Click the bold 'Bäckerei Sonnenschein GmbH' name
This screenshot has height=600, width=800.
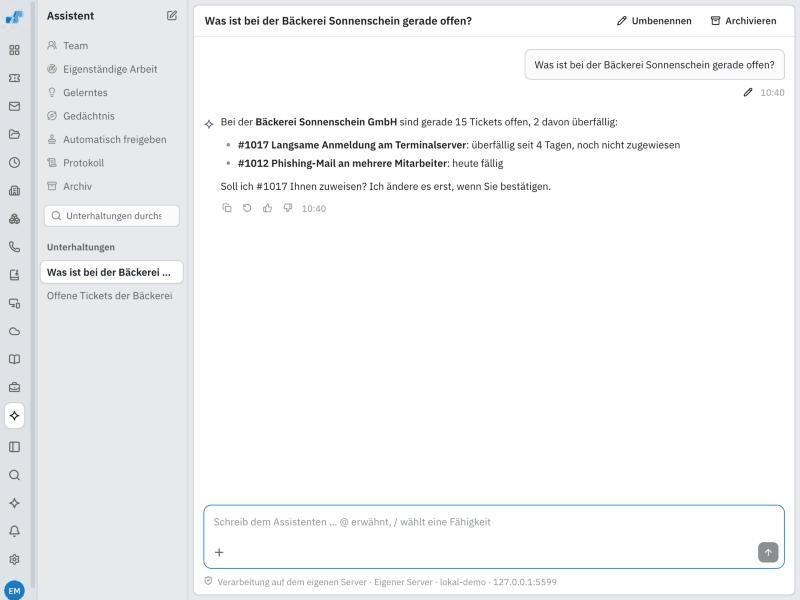326,122
